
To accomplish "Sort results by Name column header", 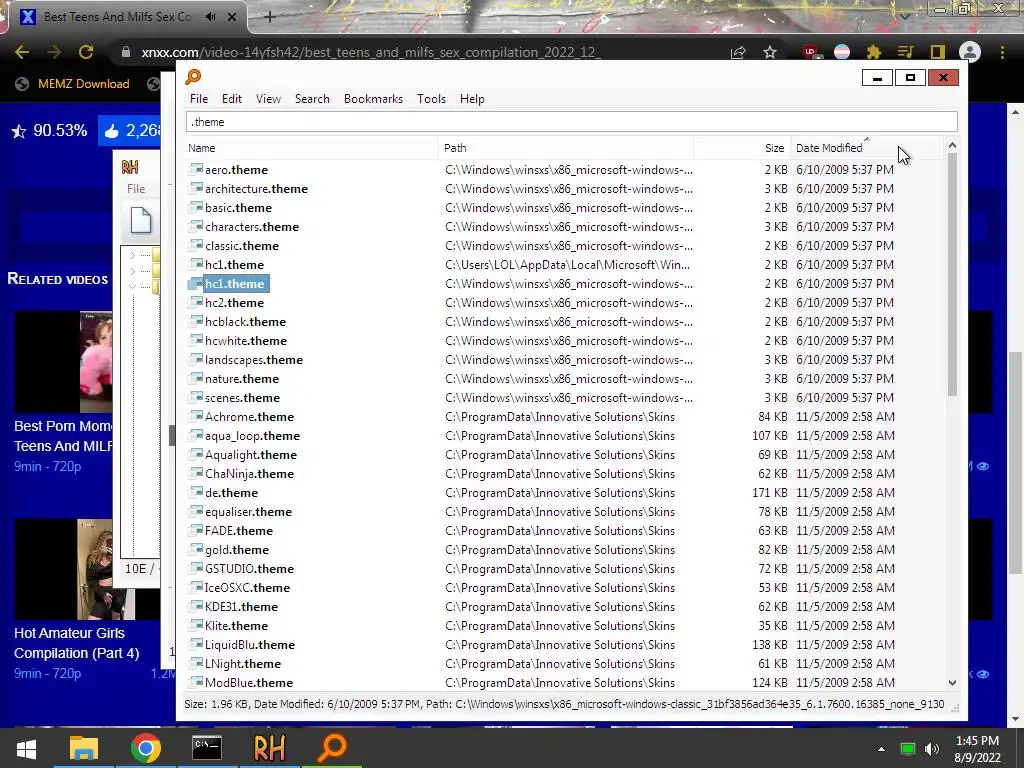I will pos(312,148).
